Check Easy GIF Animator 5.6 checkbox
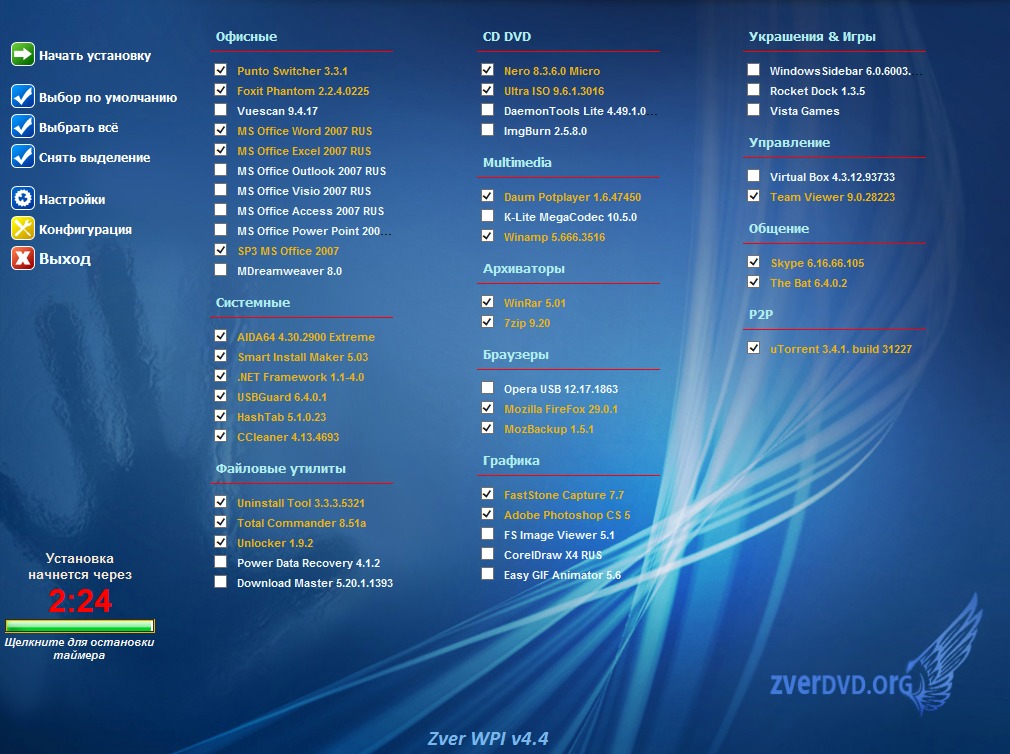This screenshot has height=754, width=1010. coord(487,574)
